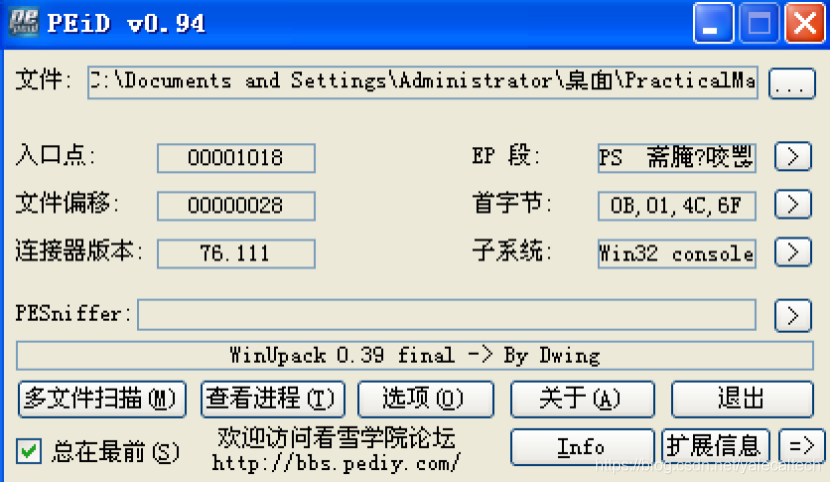Click the exit button 退出
This screenshot has width=830, height=484.
pyautogui.click(x=742, y=399)
